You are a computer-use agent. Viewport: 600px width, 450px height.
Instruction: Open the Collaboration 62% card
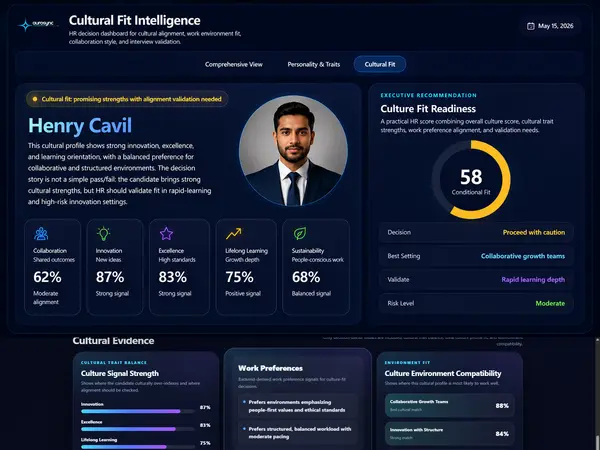(52, 267)
